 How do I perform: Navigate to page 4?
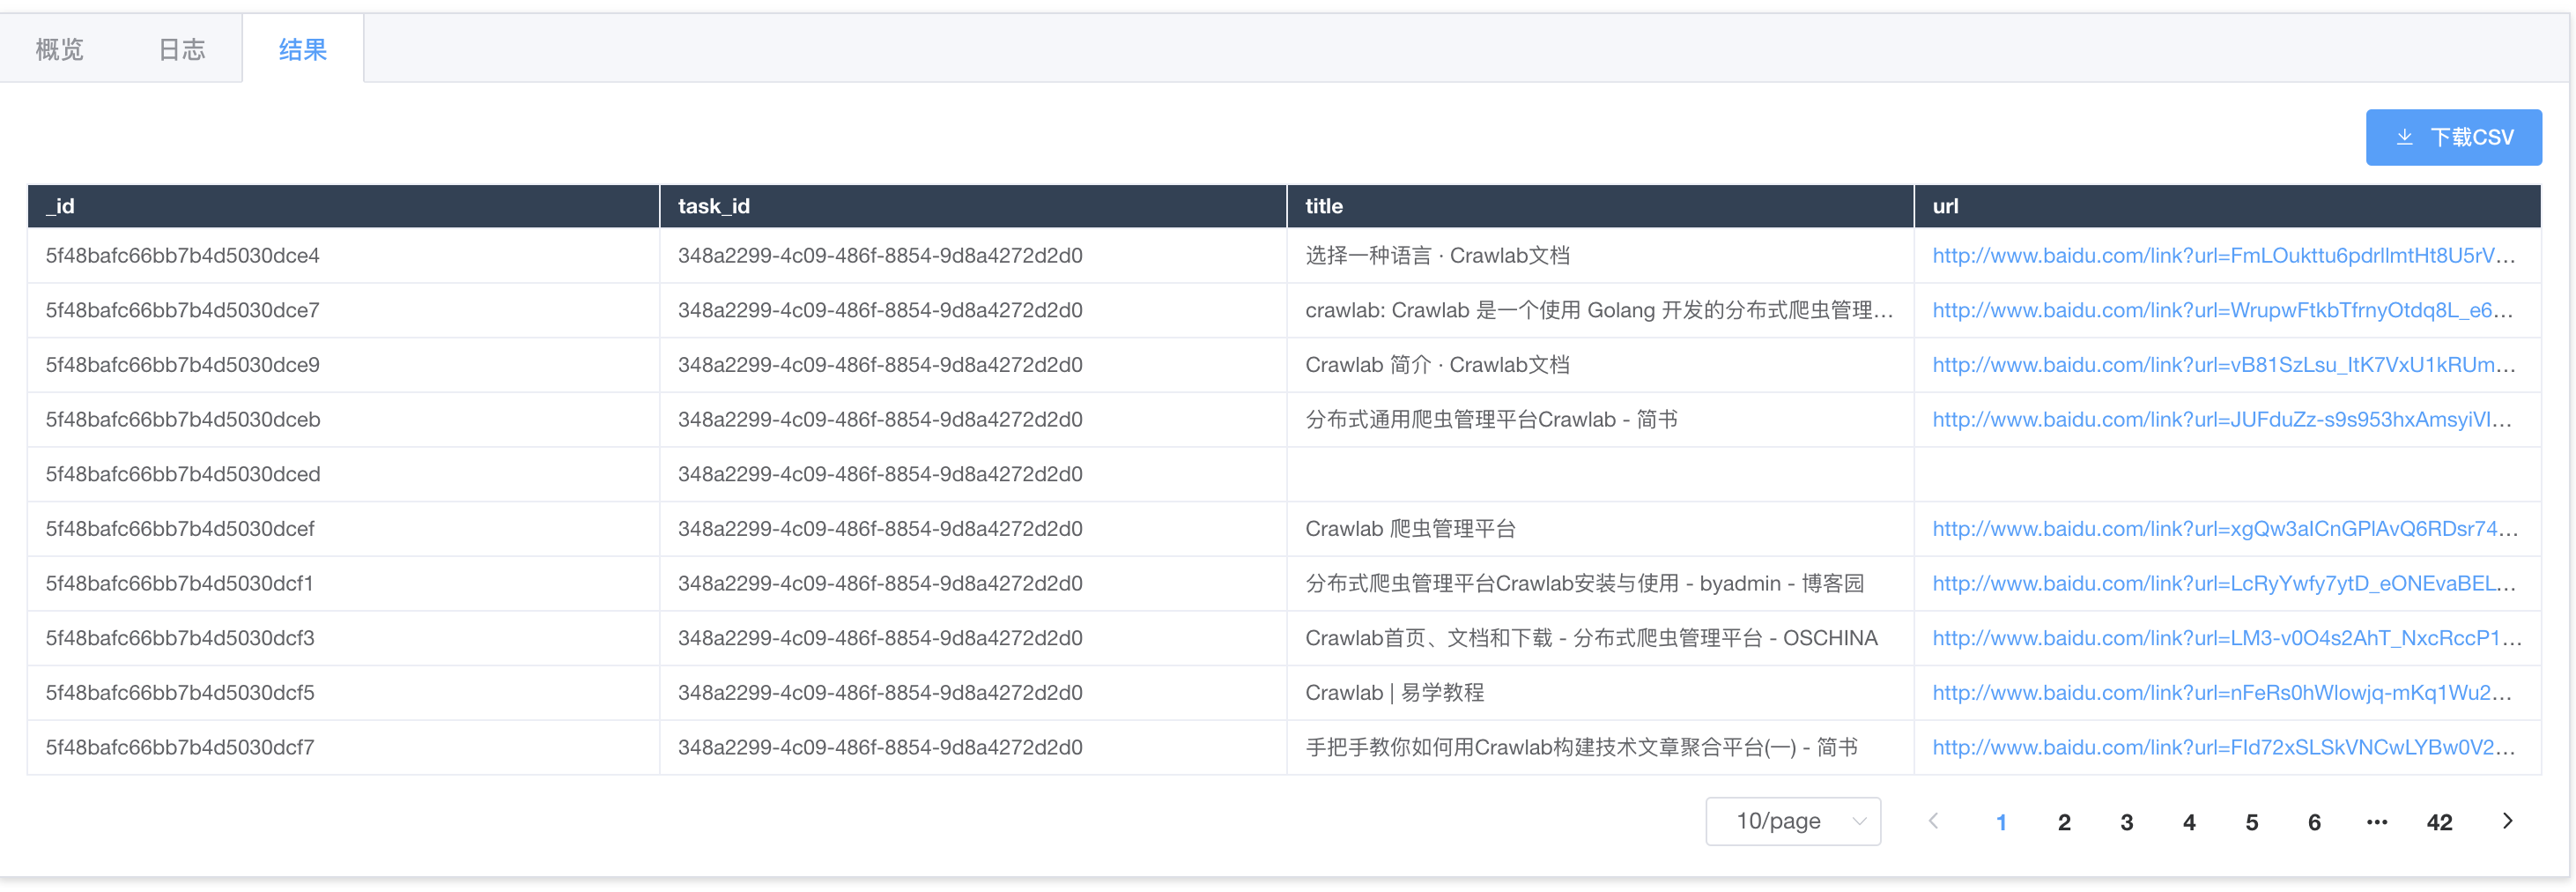[x=2189, y=822]
